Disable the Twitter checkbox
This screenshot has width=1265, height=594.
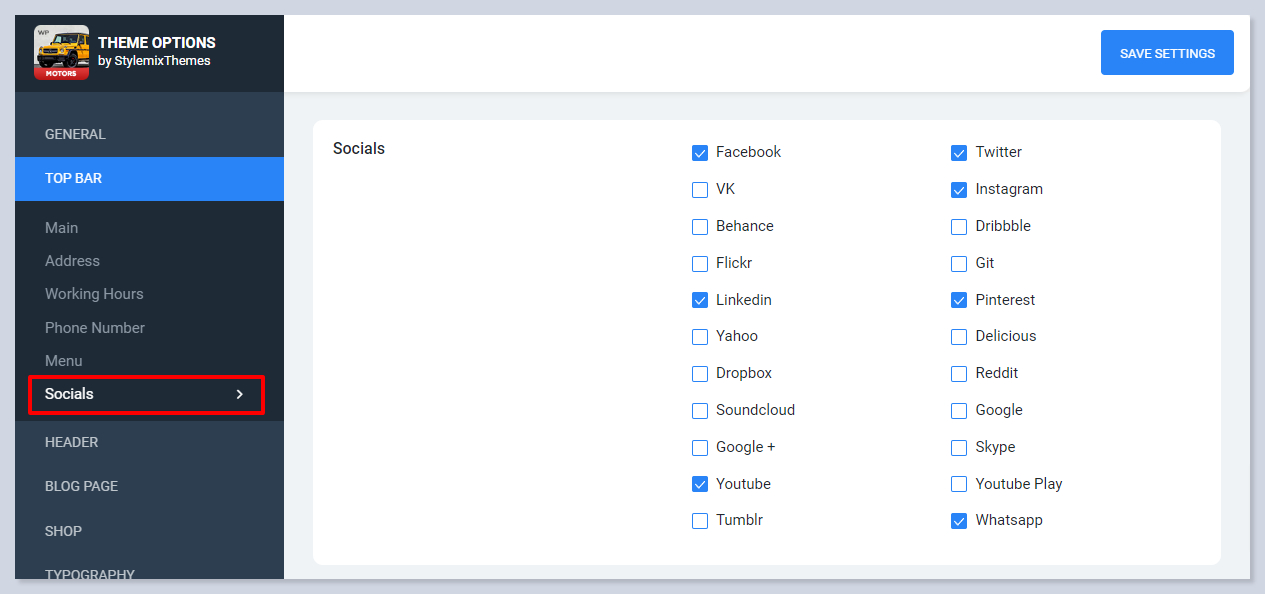[959, 153]
